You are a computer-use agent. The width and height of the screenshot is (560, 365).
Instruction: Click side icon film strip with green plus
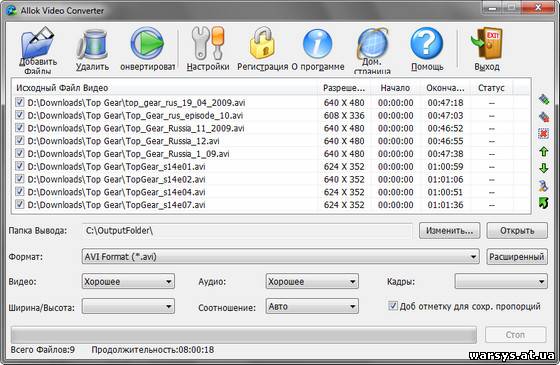pyautogui.click(x=544, y=99)
